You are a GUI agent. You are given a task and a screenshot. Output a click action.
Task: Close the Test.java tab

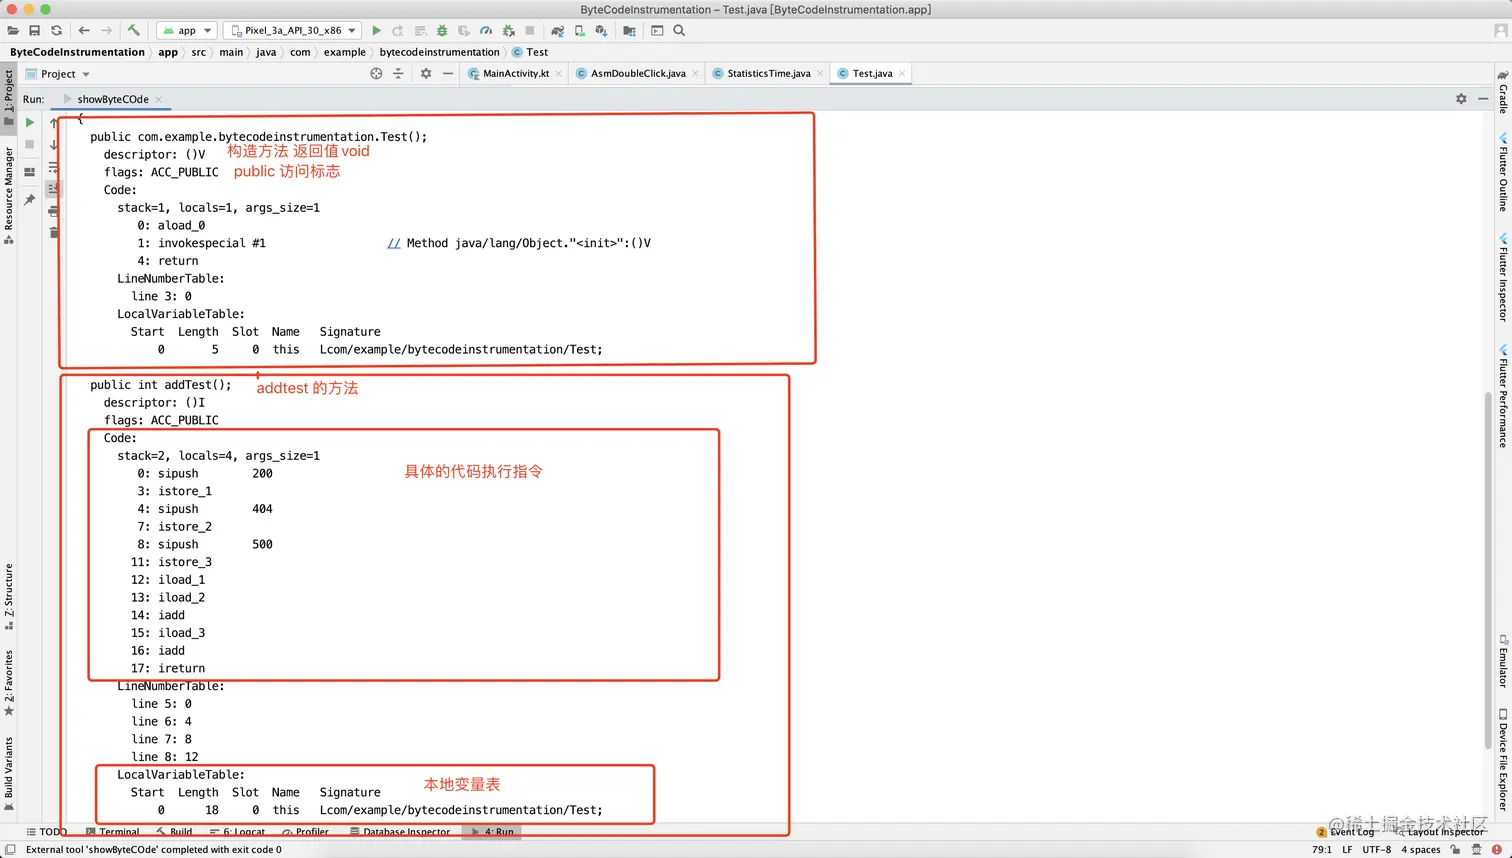902,74
